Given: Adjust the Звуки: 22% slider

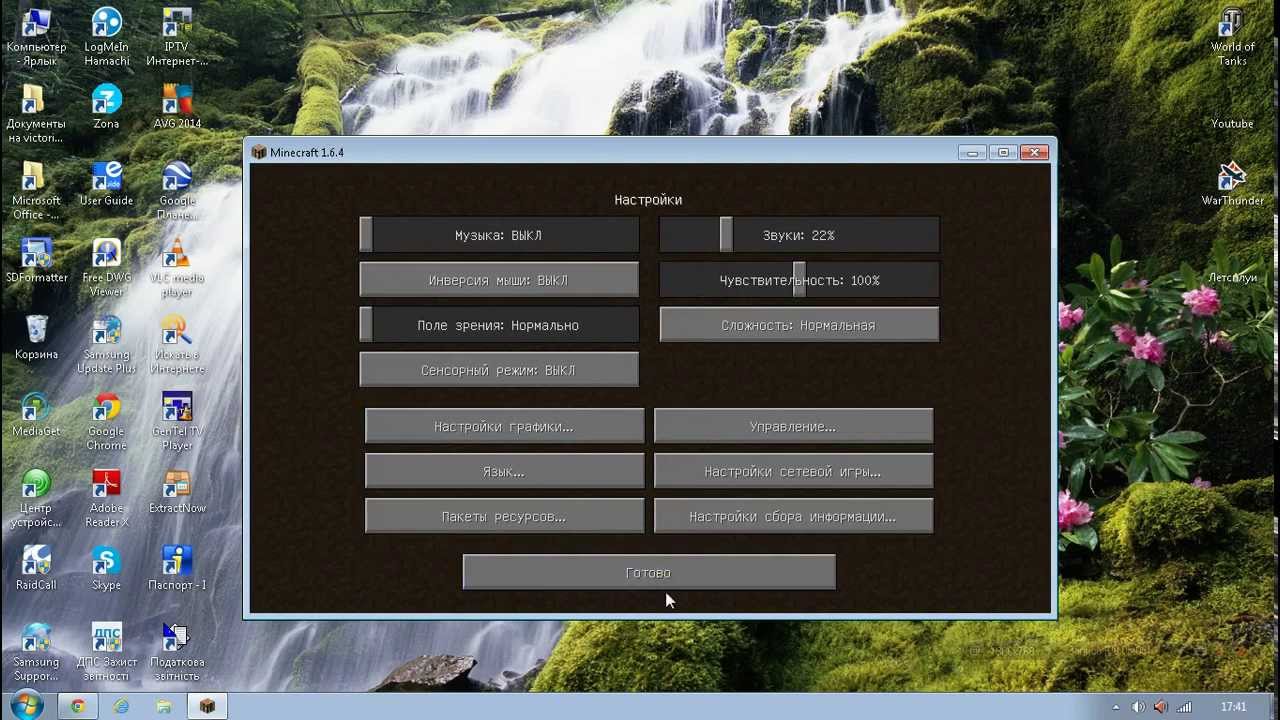Looking at the screenshot, I should tap(799, 235).
